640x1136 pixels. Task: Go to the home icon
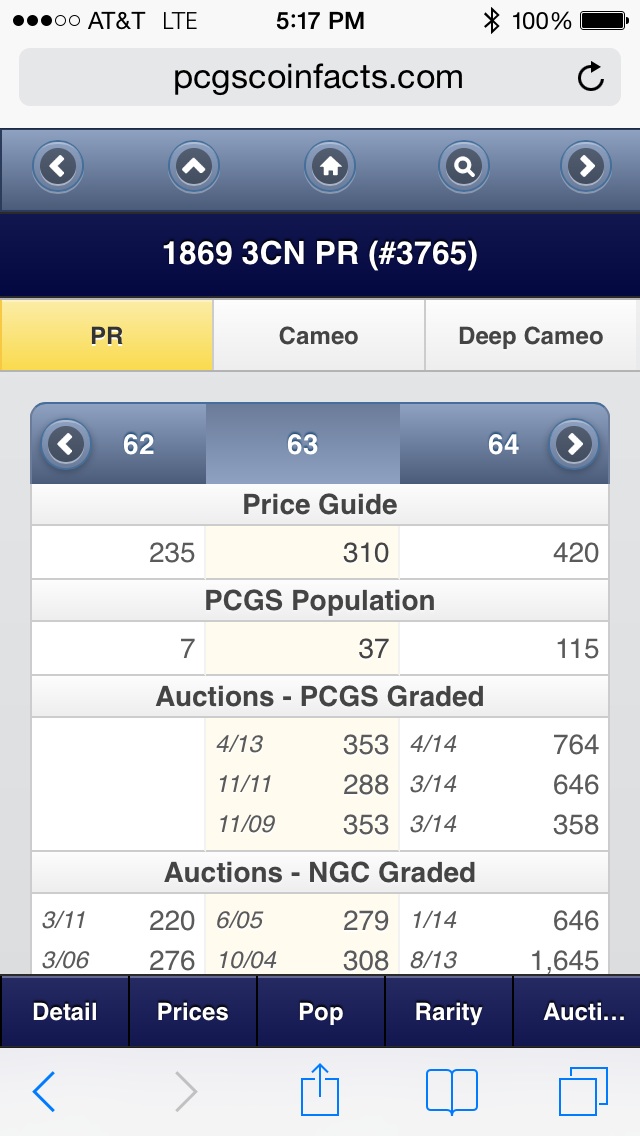coord(330,167)
